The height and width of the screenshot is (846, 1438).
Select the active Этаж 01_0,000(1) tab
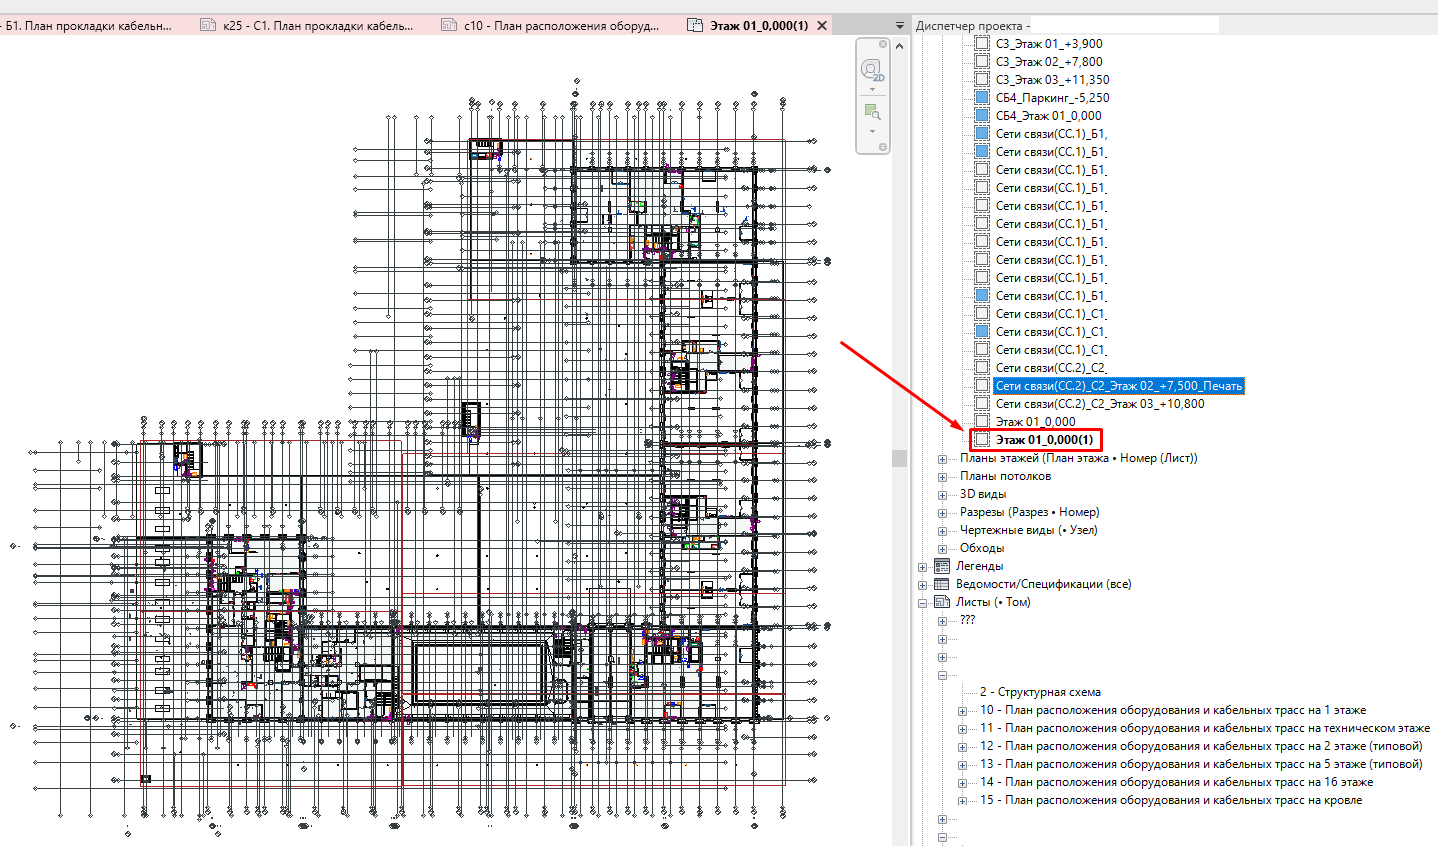759,26
